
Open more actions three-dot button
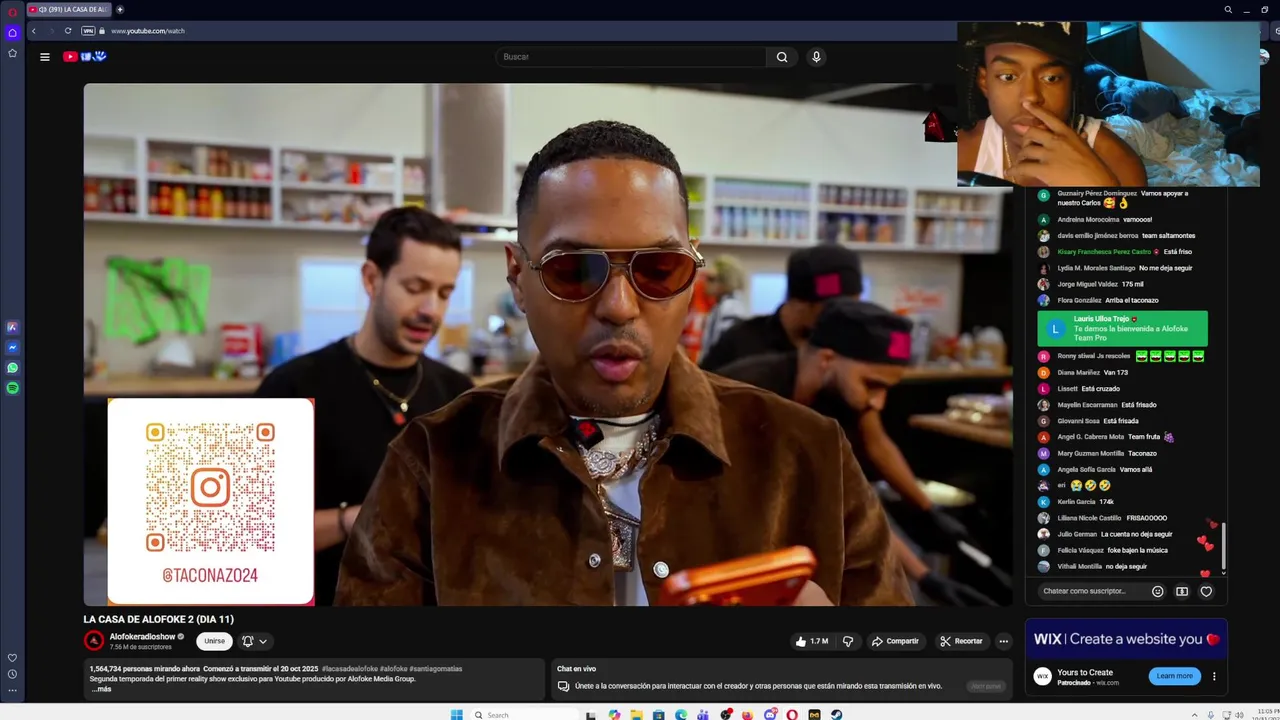pyautogui.click(x=1003, y=641)
